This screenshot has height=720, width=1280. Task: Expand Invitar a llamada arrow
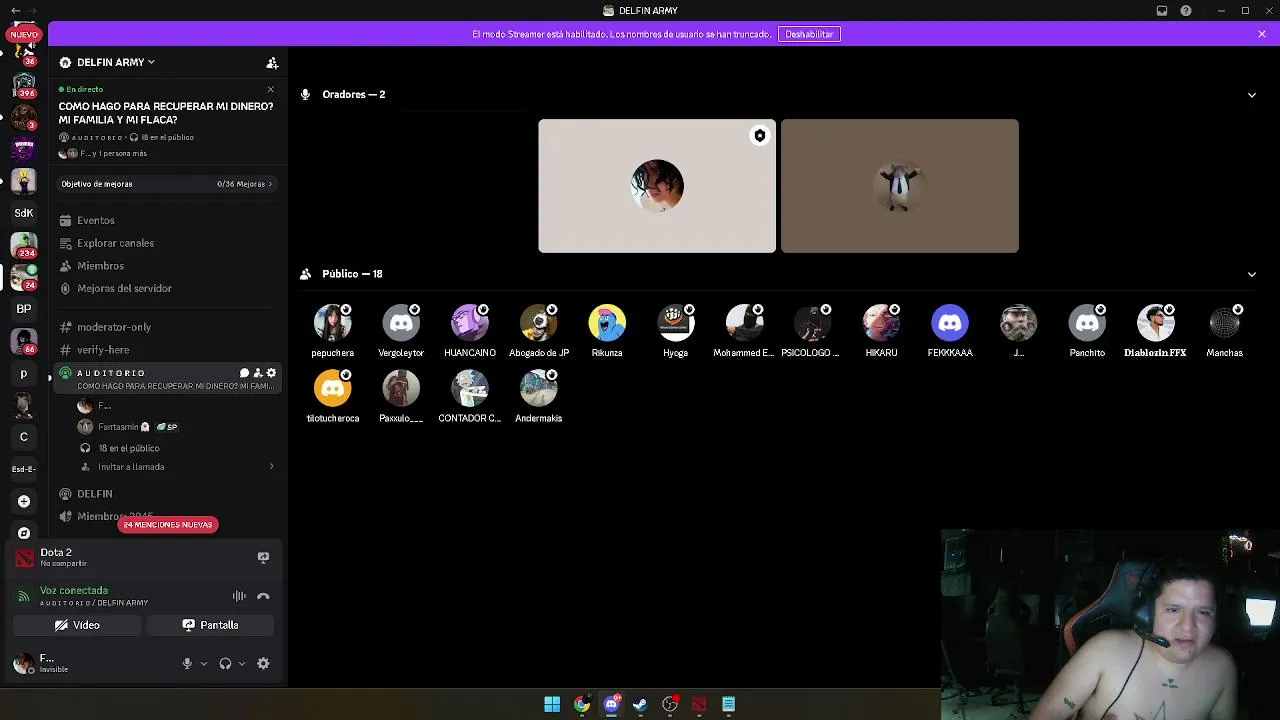[271, 467]
